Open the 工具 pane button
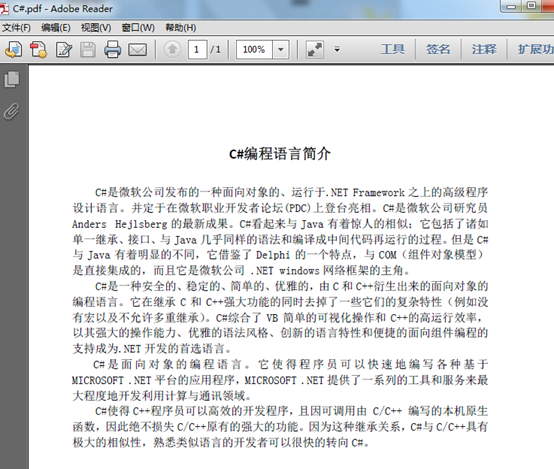Image resolution: width=554 pixels, height=469 pixels. (393, 49)
